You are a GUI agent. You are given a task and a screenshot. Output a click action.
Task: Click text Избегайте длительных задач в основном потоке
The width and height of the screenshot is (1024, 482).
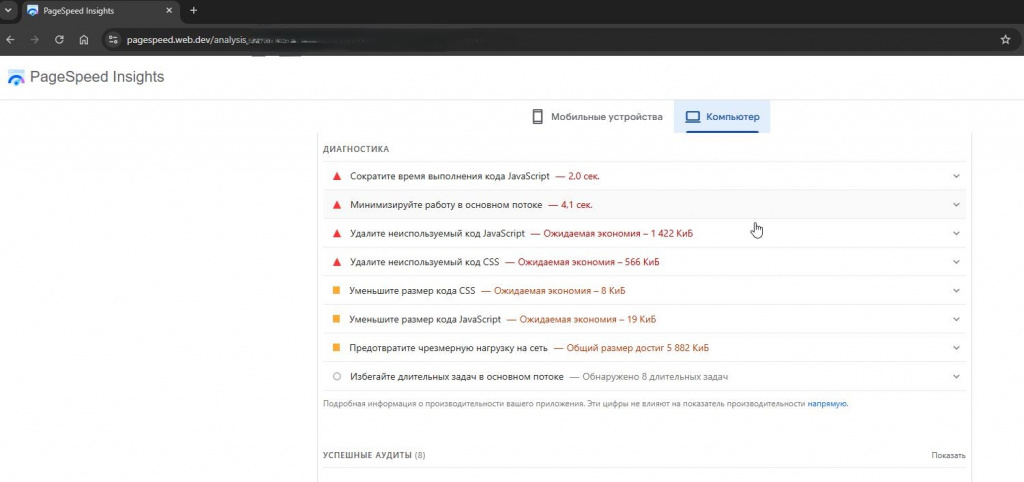pyautogui.click(x=456, y=377)
